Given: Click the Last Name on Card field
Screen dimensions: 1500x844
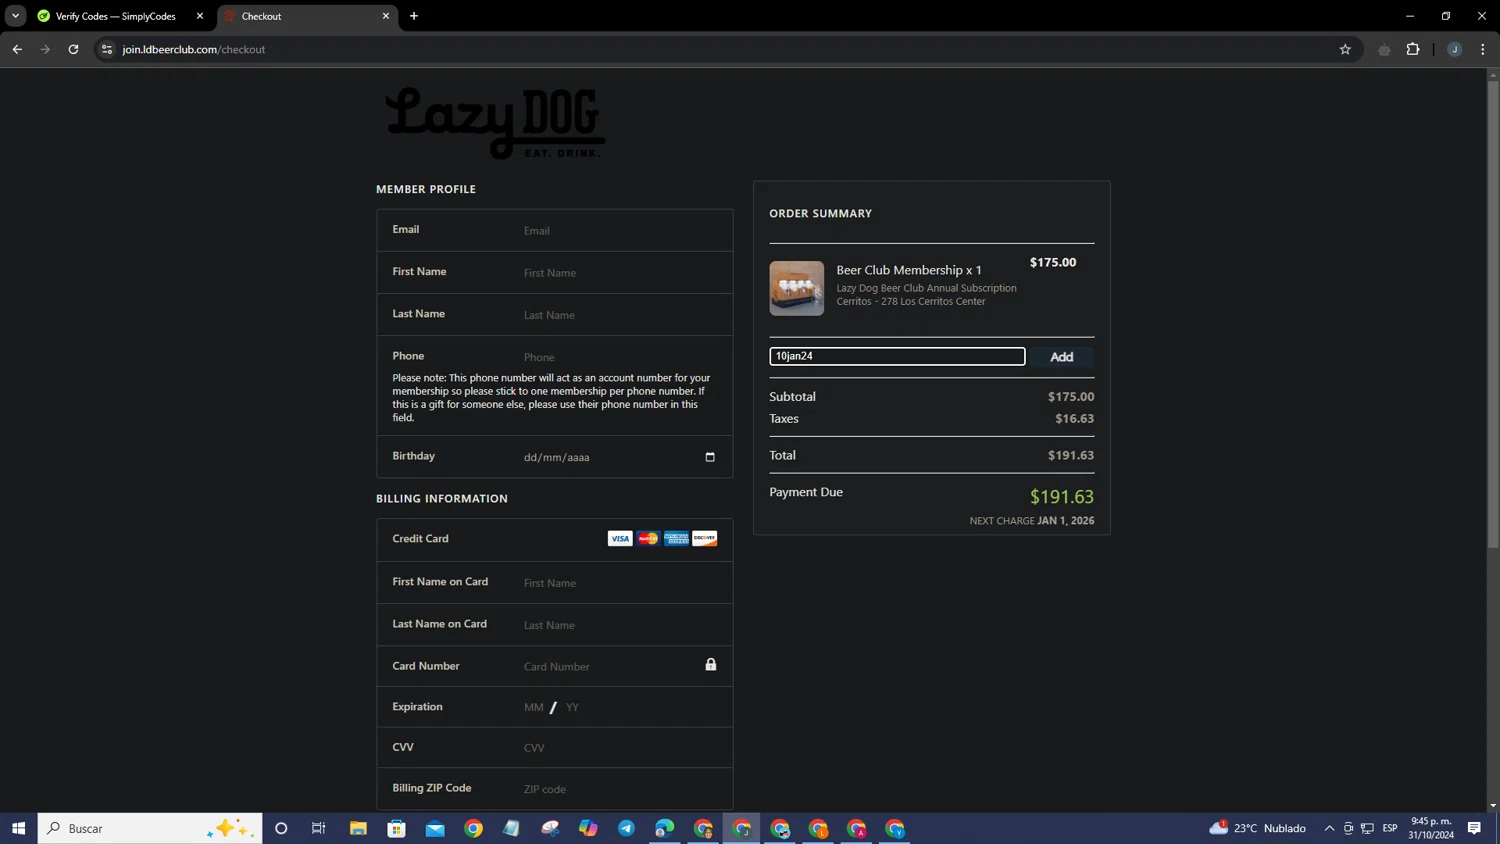Looking at the screenshot, I should pyautogui.click(x=620, y=625).
